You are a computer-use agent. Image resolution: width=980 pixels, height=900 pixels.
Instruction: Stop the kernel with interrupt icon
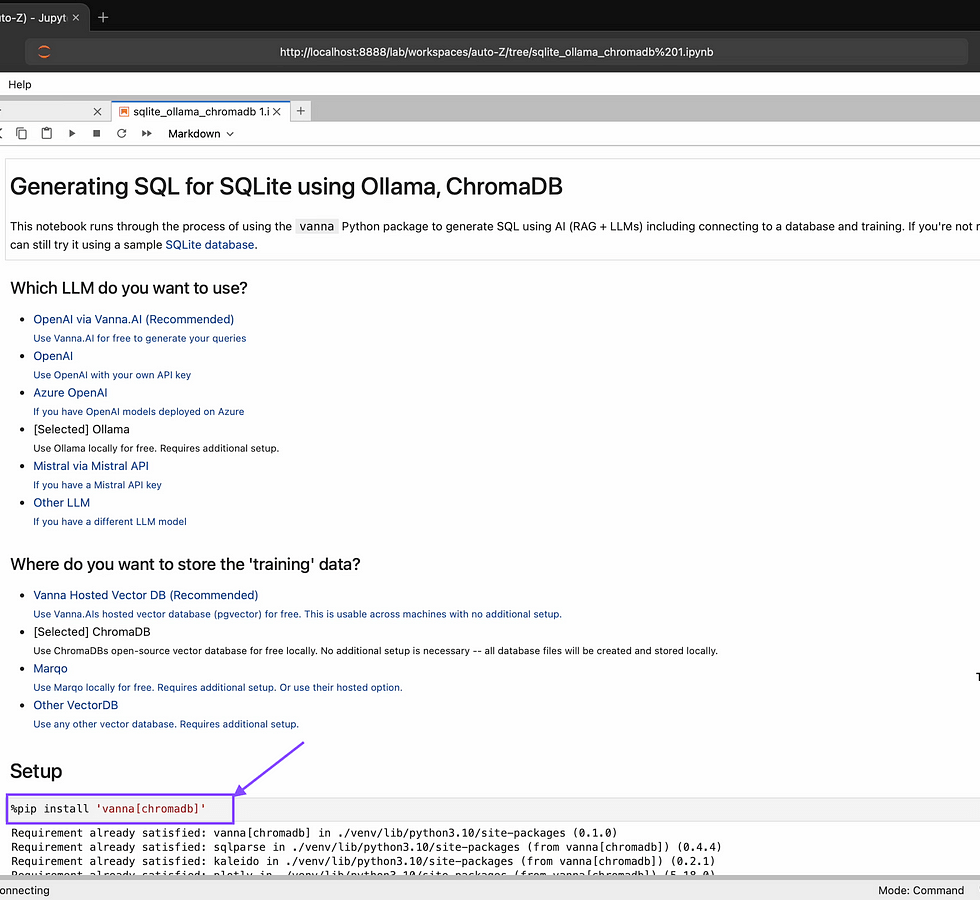coord(97,133)
